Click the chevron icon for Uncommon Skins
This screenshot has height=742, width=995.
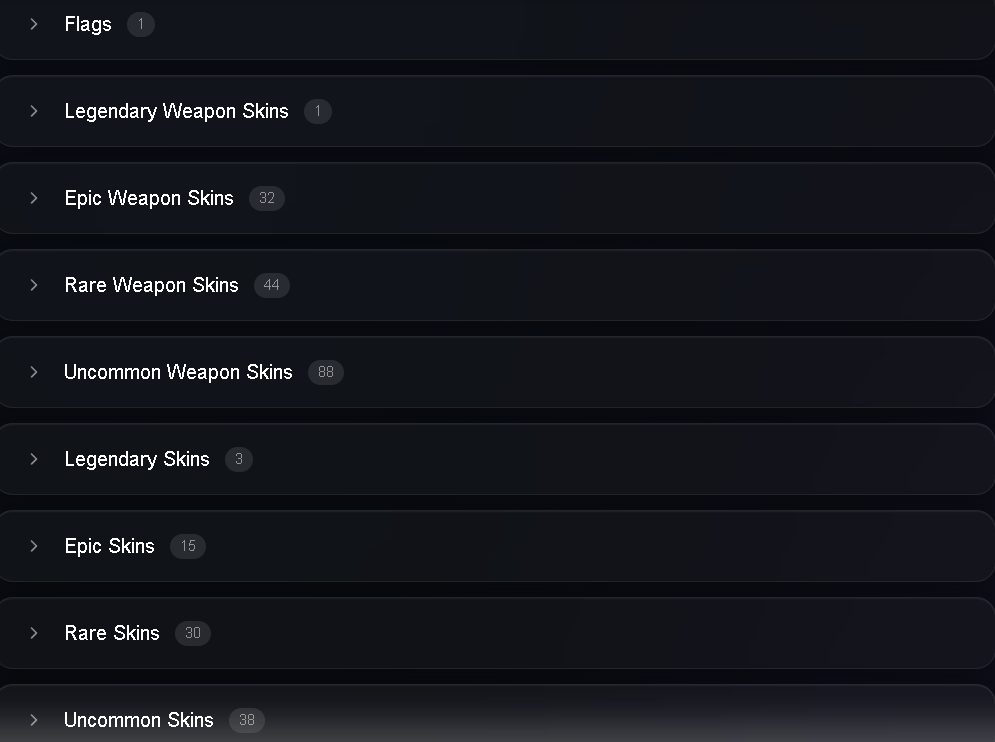[34, 720]
